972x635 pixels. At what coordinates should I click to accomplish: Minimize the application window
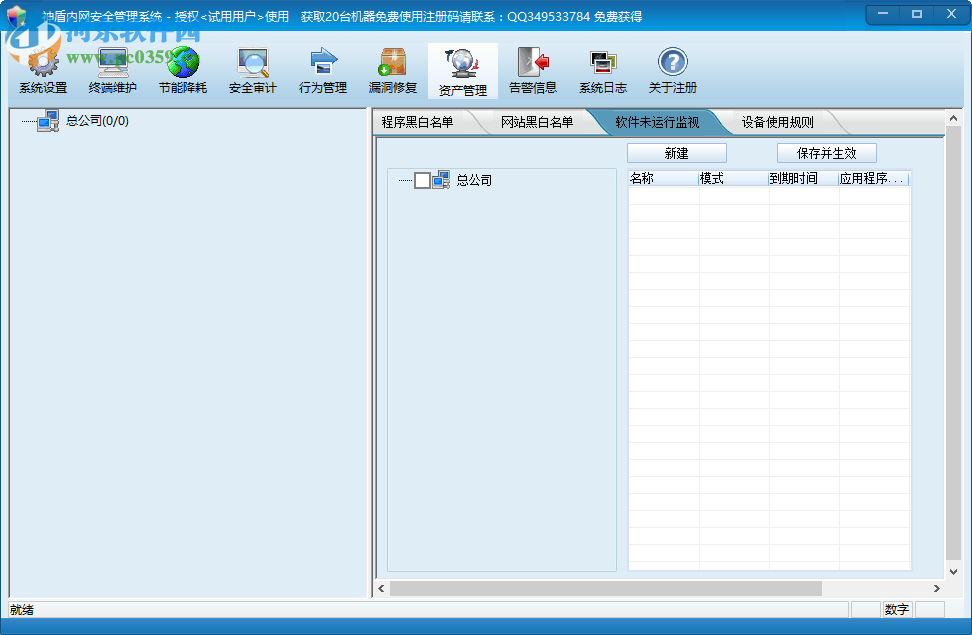(x=883, y=14)
